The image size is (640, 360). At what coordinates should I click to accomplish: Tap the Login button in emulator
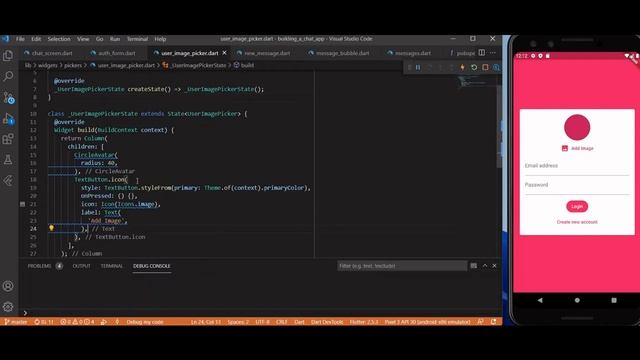[x=577, y=207]
